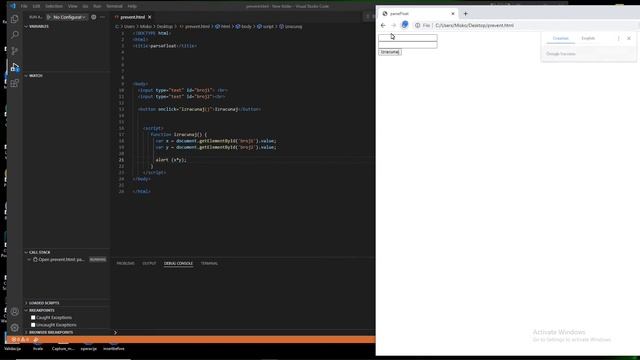The image size is (640, 360).
Task: Open the Explorer view in activity bar
Action: click(x=15, y=19)
